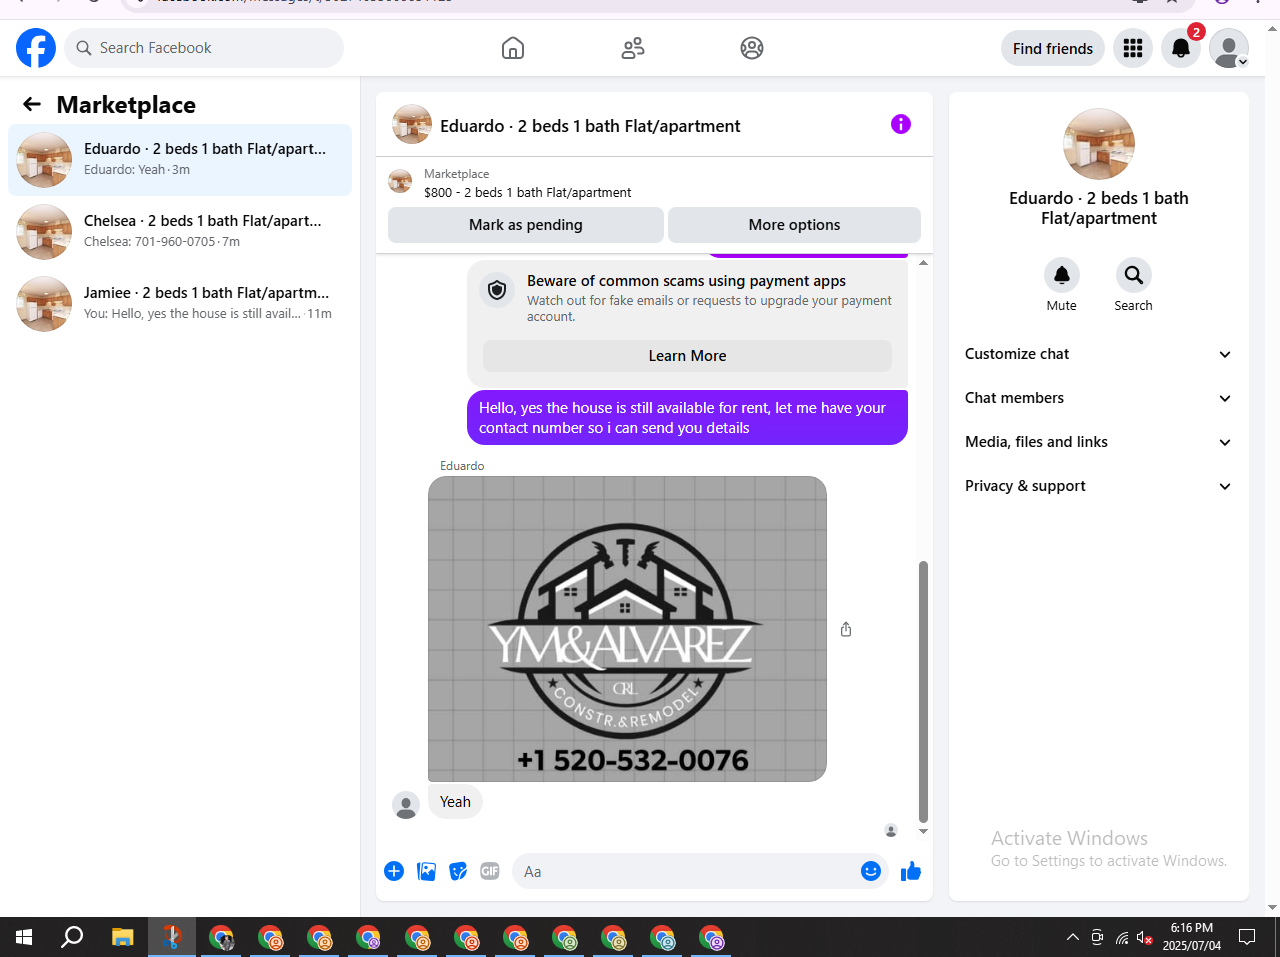Screen dimensions: 1280x957
Task: Open the Groups icon in top navigation
Action: [x=752, y=48]
